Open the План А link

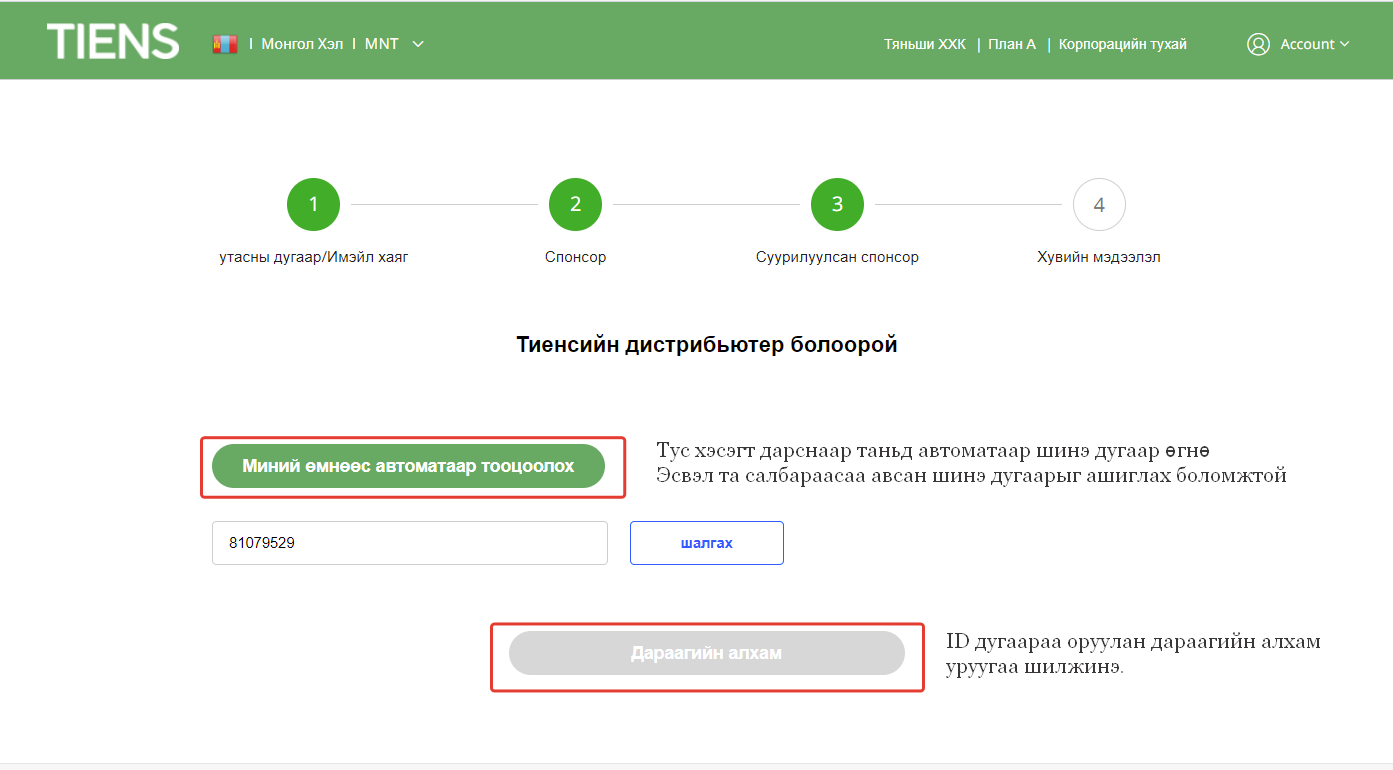[x=1012, y=44]
